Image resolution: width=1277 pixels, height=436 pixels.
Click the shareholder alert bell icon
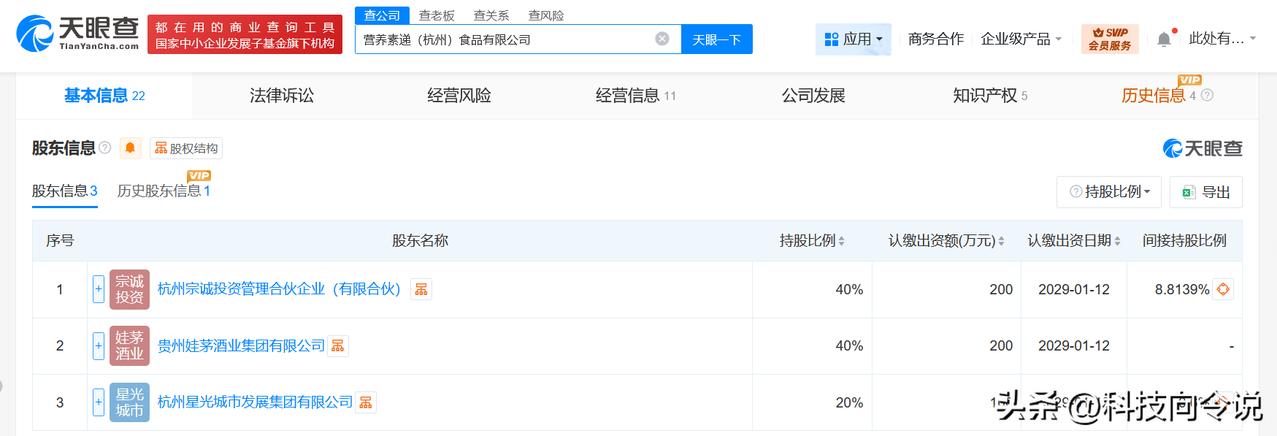click(x=131, y=148)
